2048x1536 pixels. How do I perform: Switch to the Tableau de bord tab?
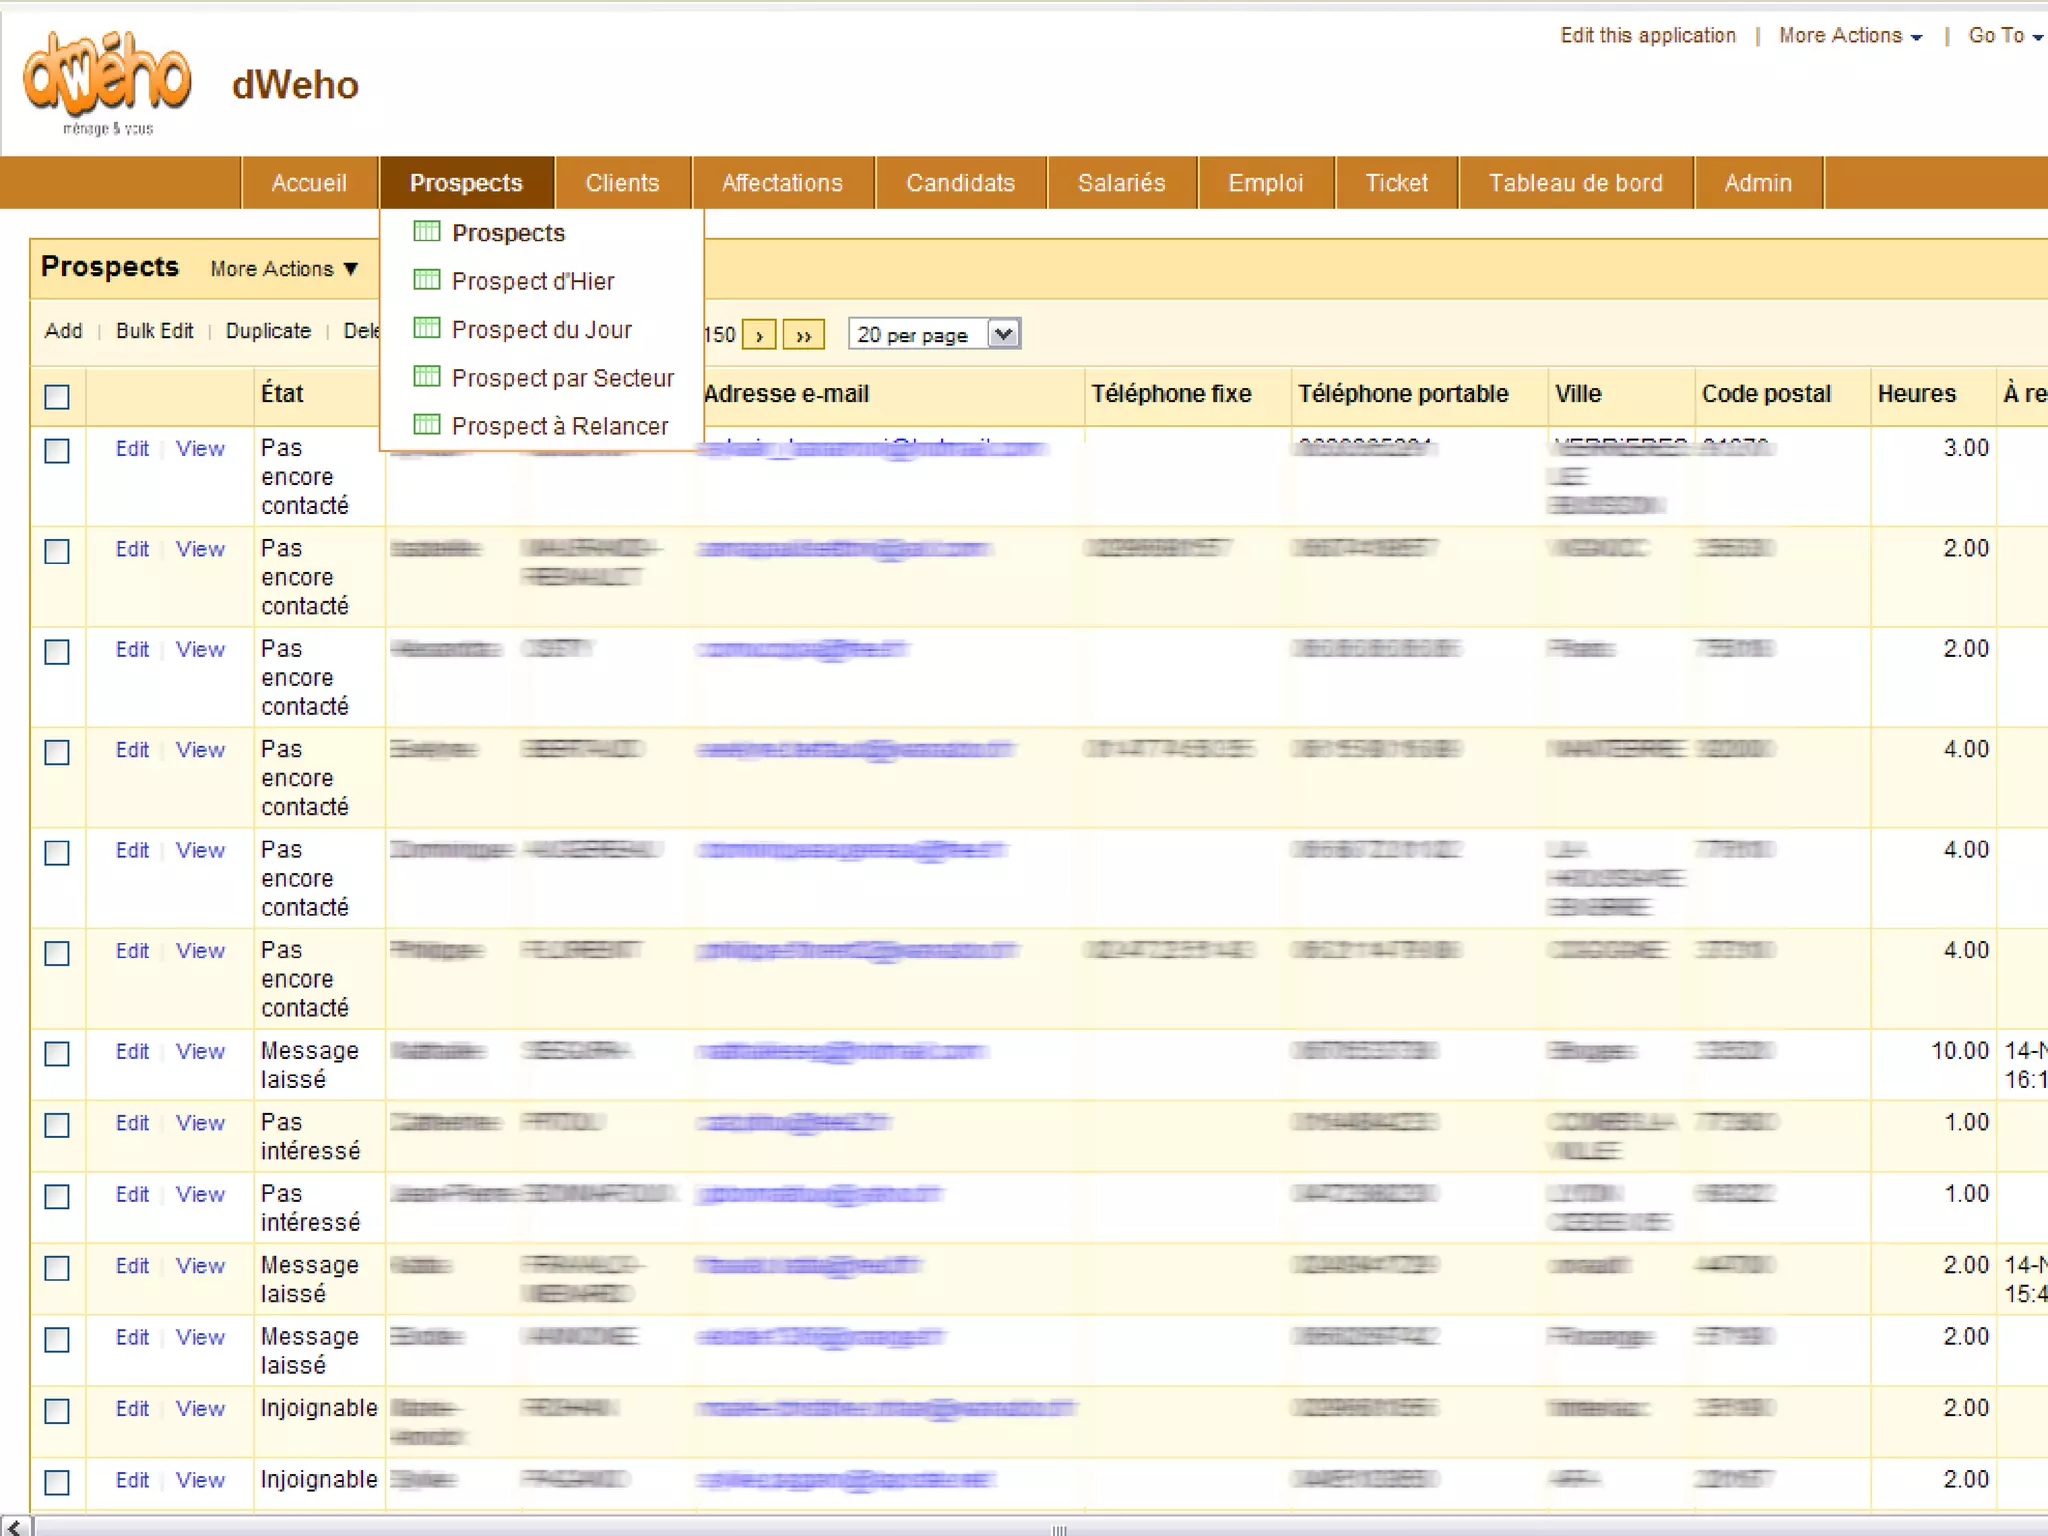(x=1575, y=183)
